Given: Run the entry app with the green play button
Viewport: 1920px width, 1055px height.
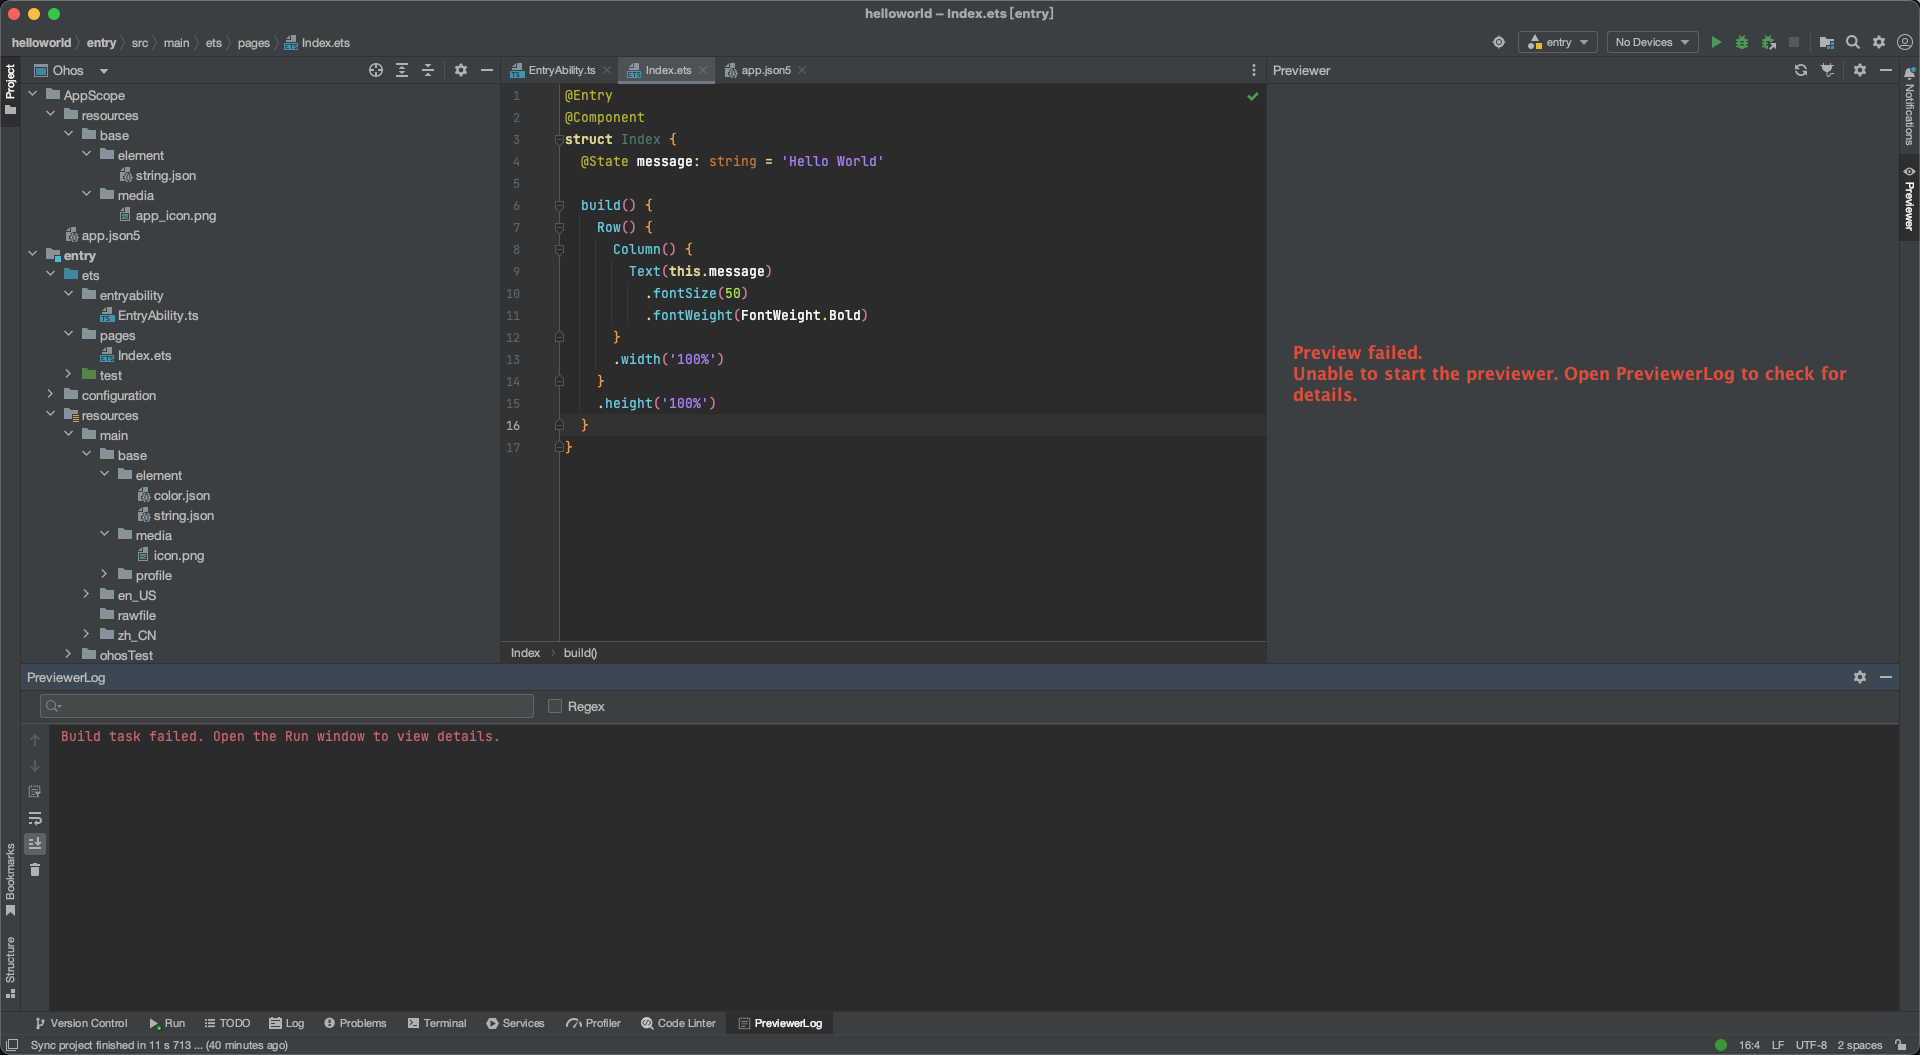Looking at the screenshot, I should point(1716,42).
